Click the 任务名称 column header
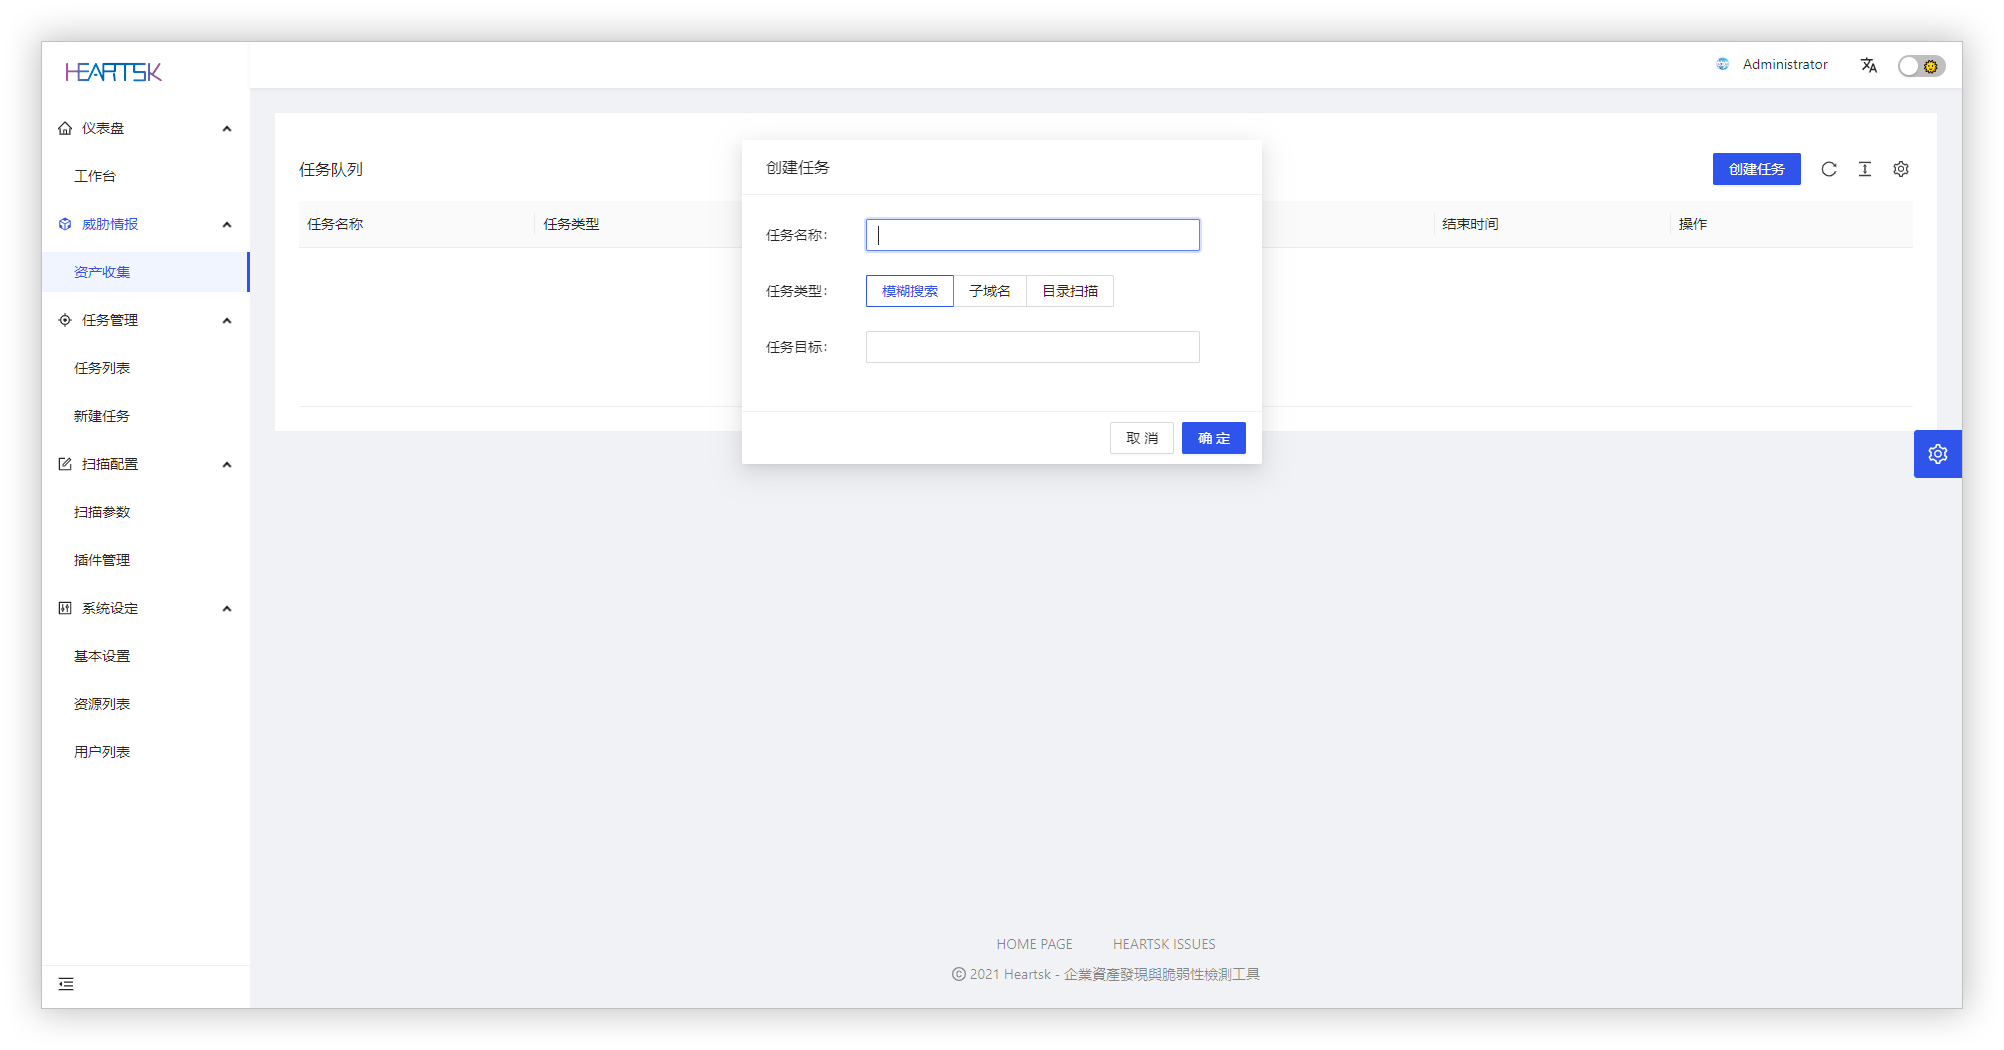The height and width of the screenshot is (1050, 2004). coord(335,224)
